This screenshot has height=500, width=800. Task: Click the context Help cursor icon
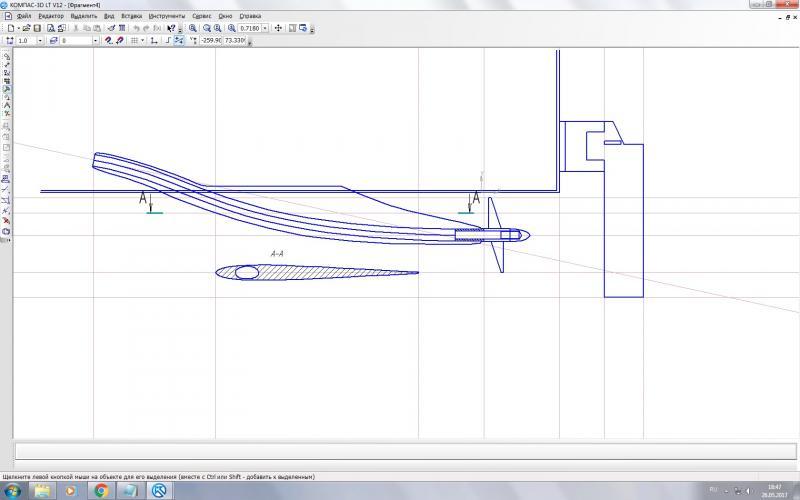click(x=171, y=28)
